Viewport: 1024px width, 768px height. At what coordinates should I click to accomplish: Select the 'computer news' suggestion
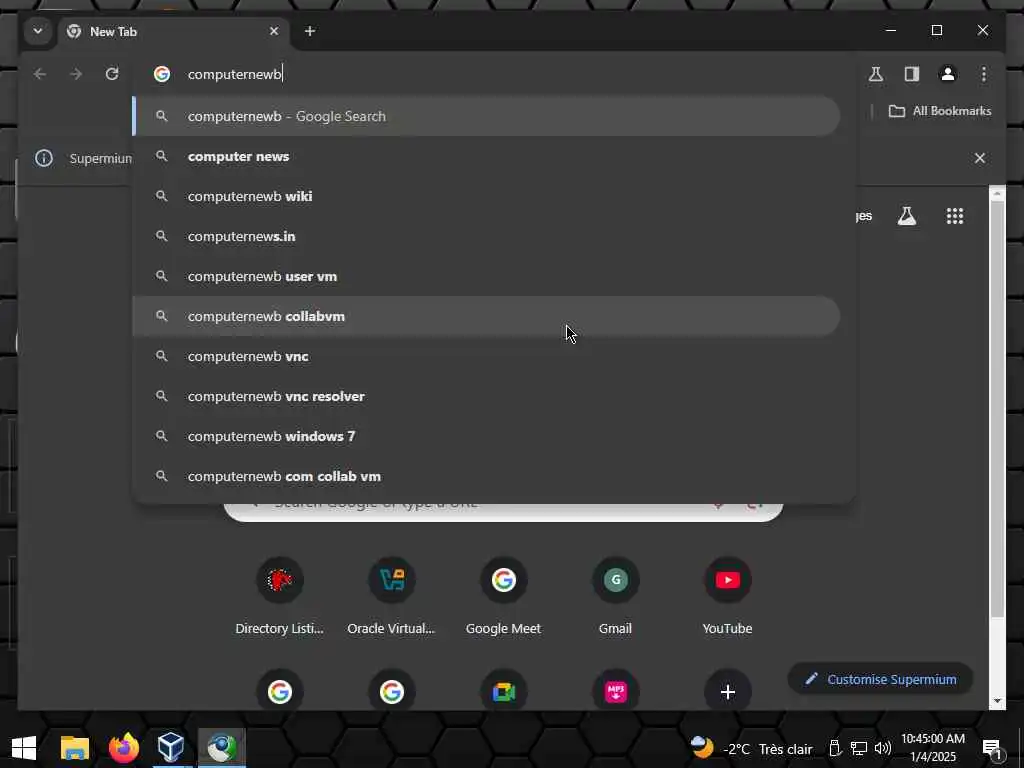[487, 156]
